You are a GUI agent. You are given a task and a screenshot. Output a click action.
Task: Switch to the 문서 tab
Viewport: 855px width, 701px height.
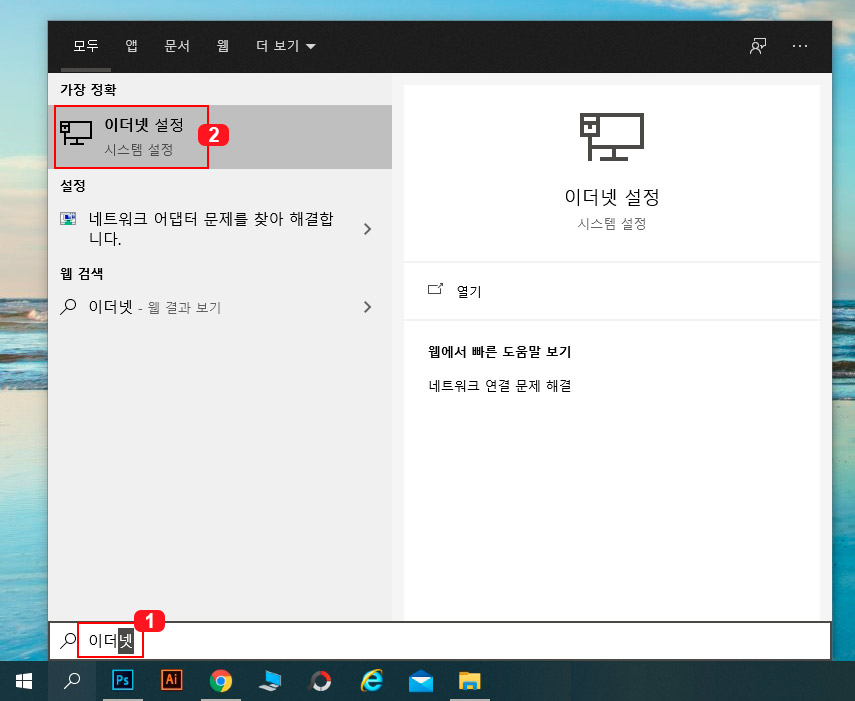click(177, 46)
